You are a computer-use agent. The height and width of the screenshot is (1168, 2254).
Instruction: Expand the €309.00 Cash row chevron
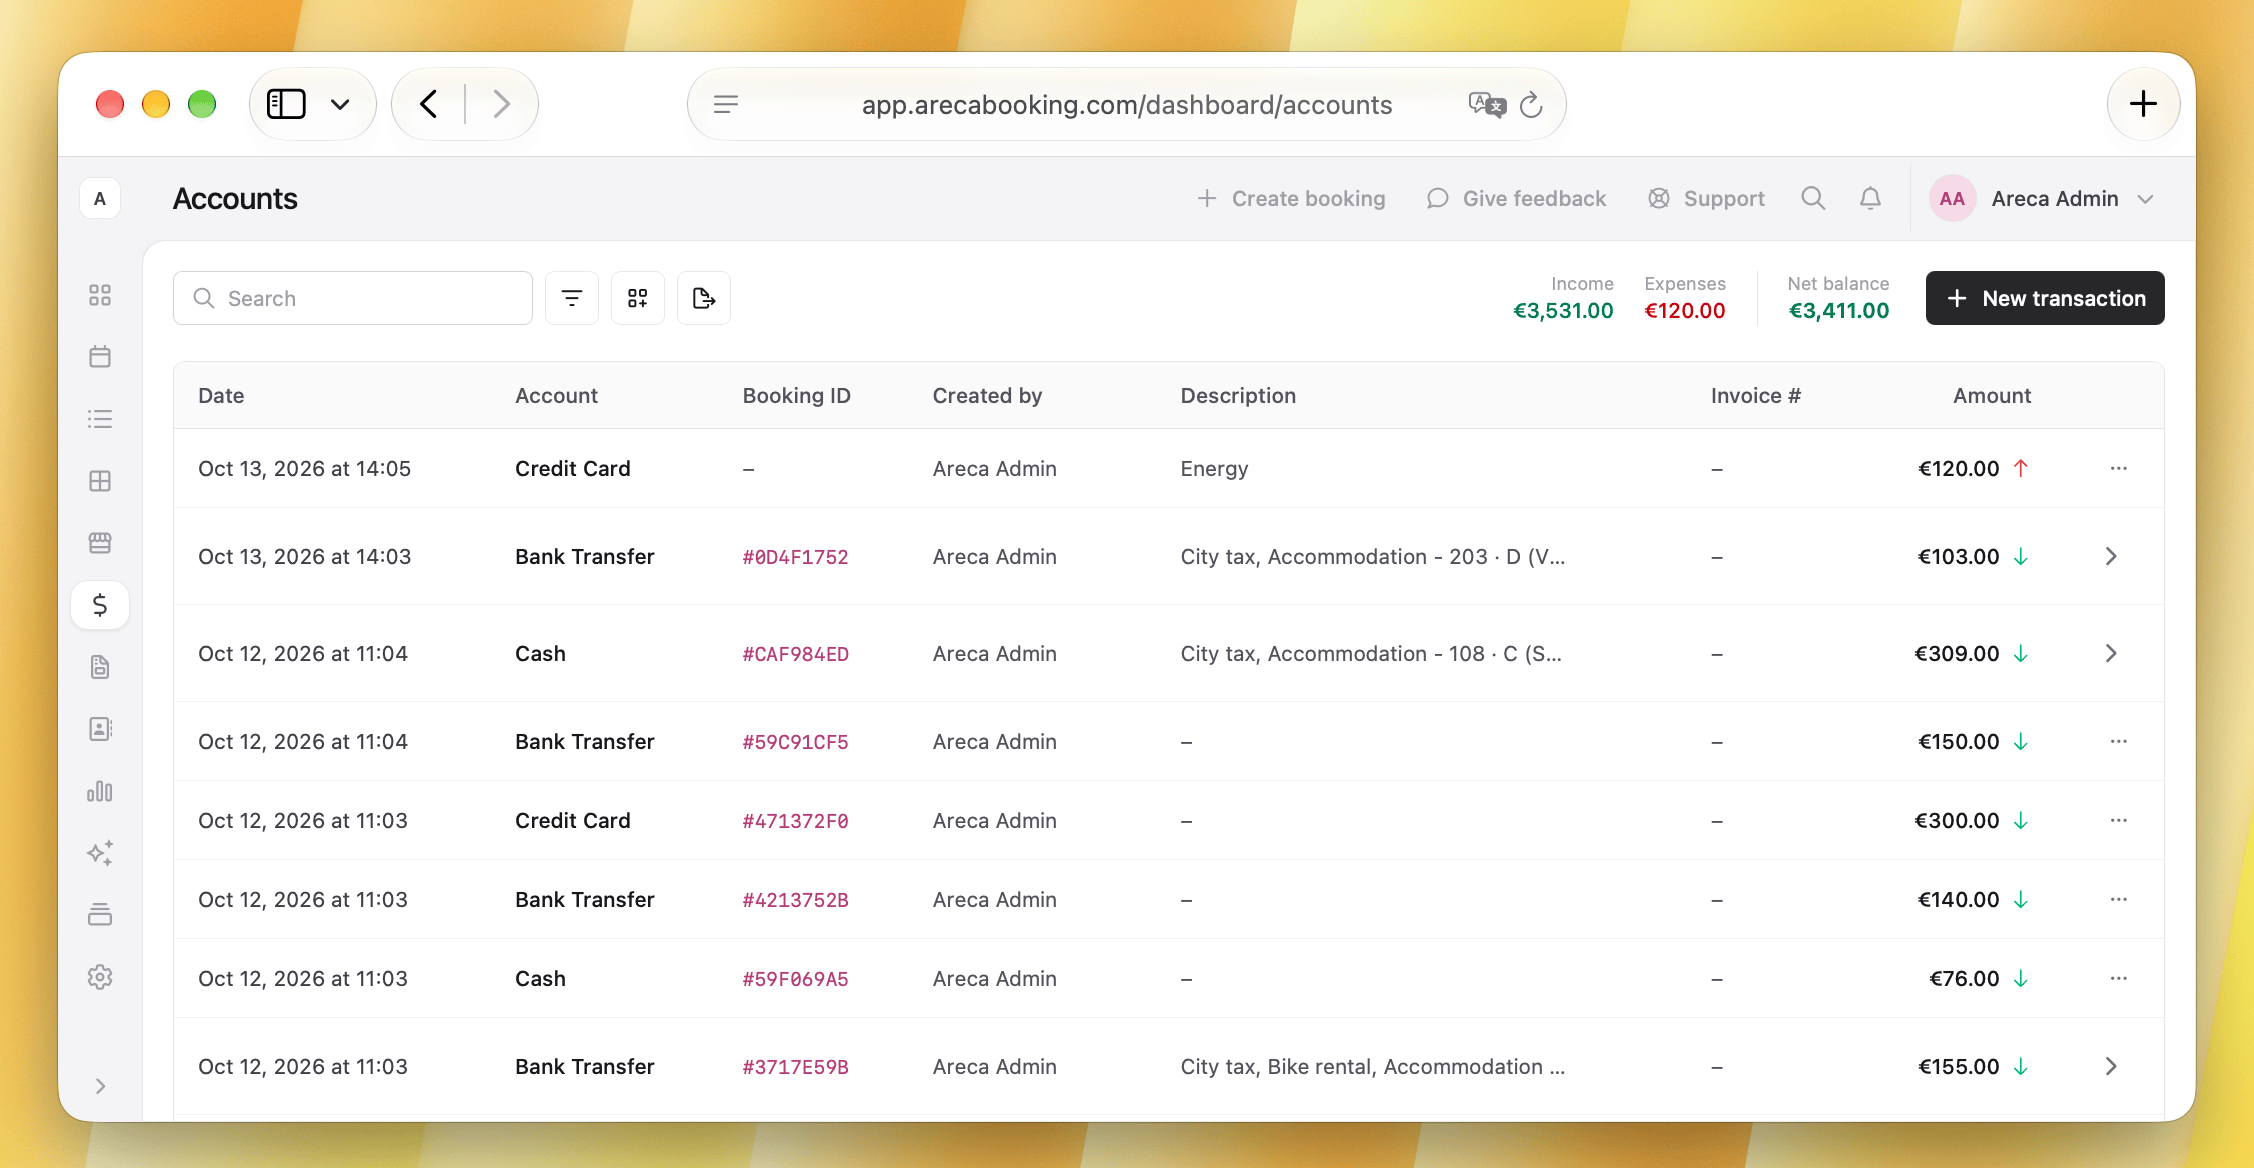click(x=2111, y=653)
